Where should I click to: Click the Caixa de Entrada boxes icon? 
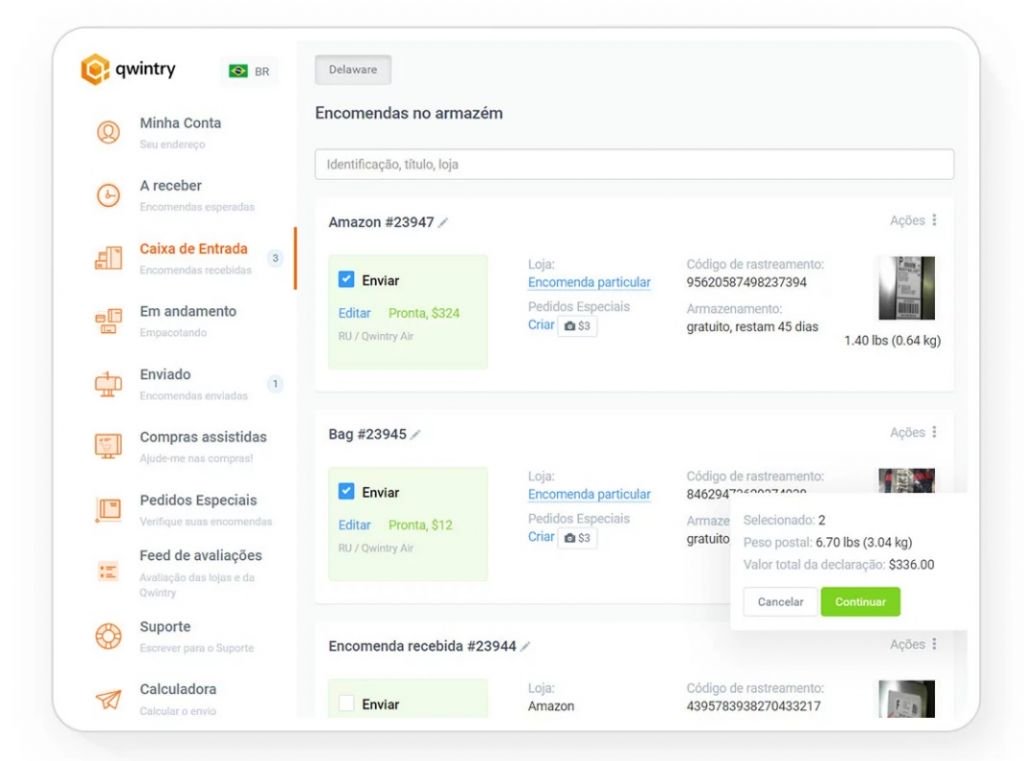coord(108,257)
